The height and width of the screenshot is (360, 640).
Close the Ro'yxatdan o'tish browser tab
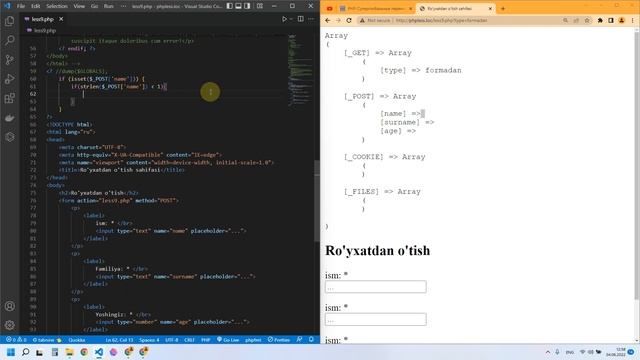[490, 9]
